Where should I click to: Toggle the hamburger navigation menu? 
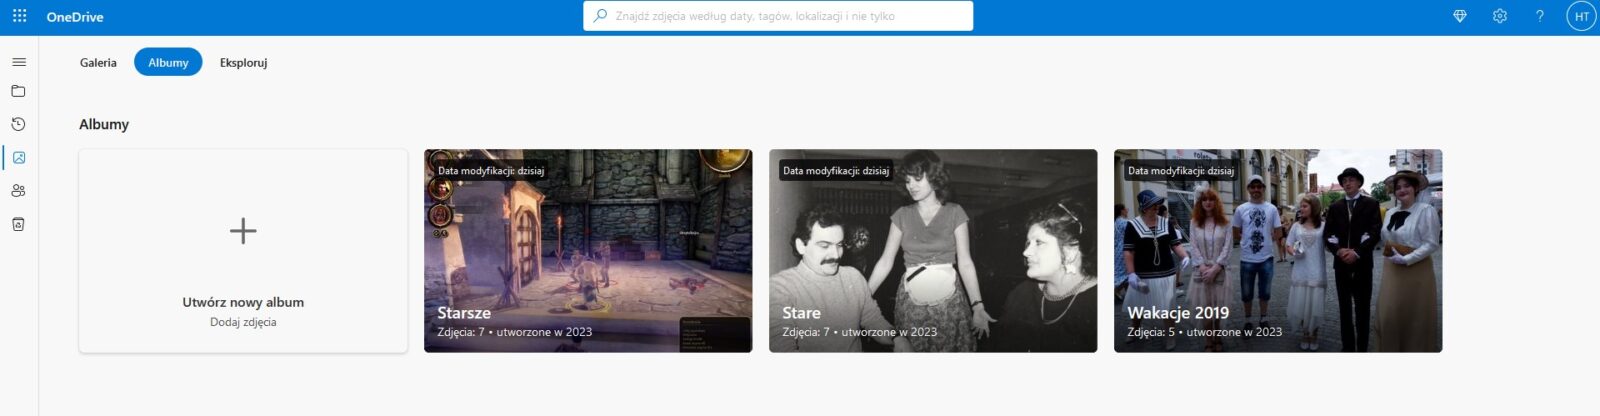coord(19,62)
